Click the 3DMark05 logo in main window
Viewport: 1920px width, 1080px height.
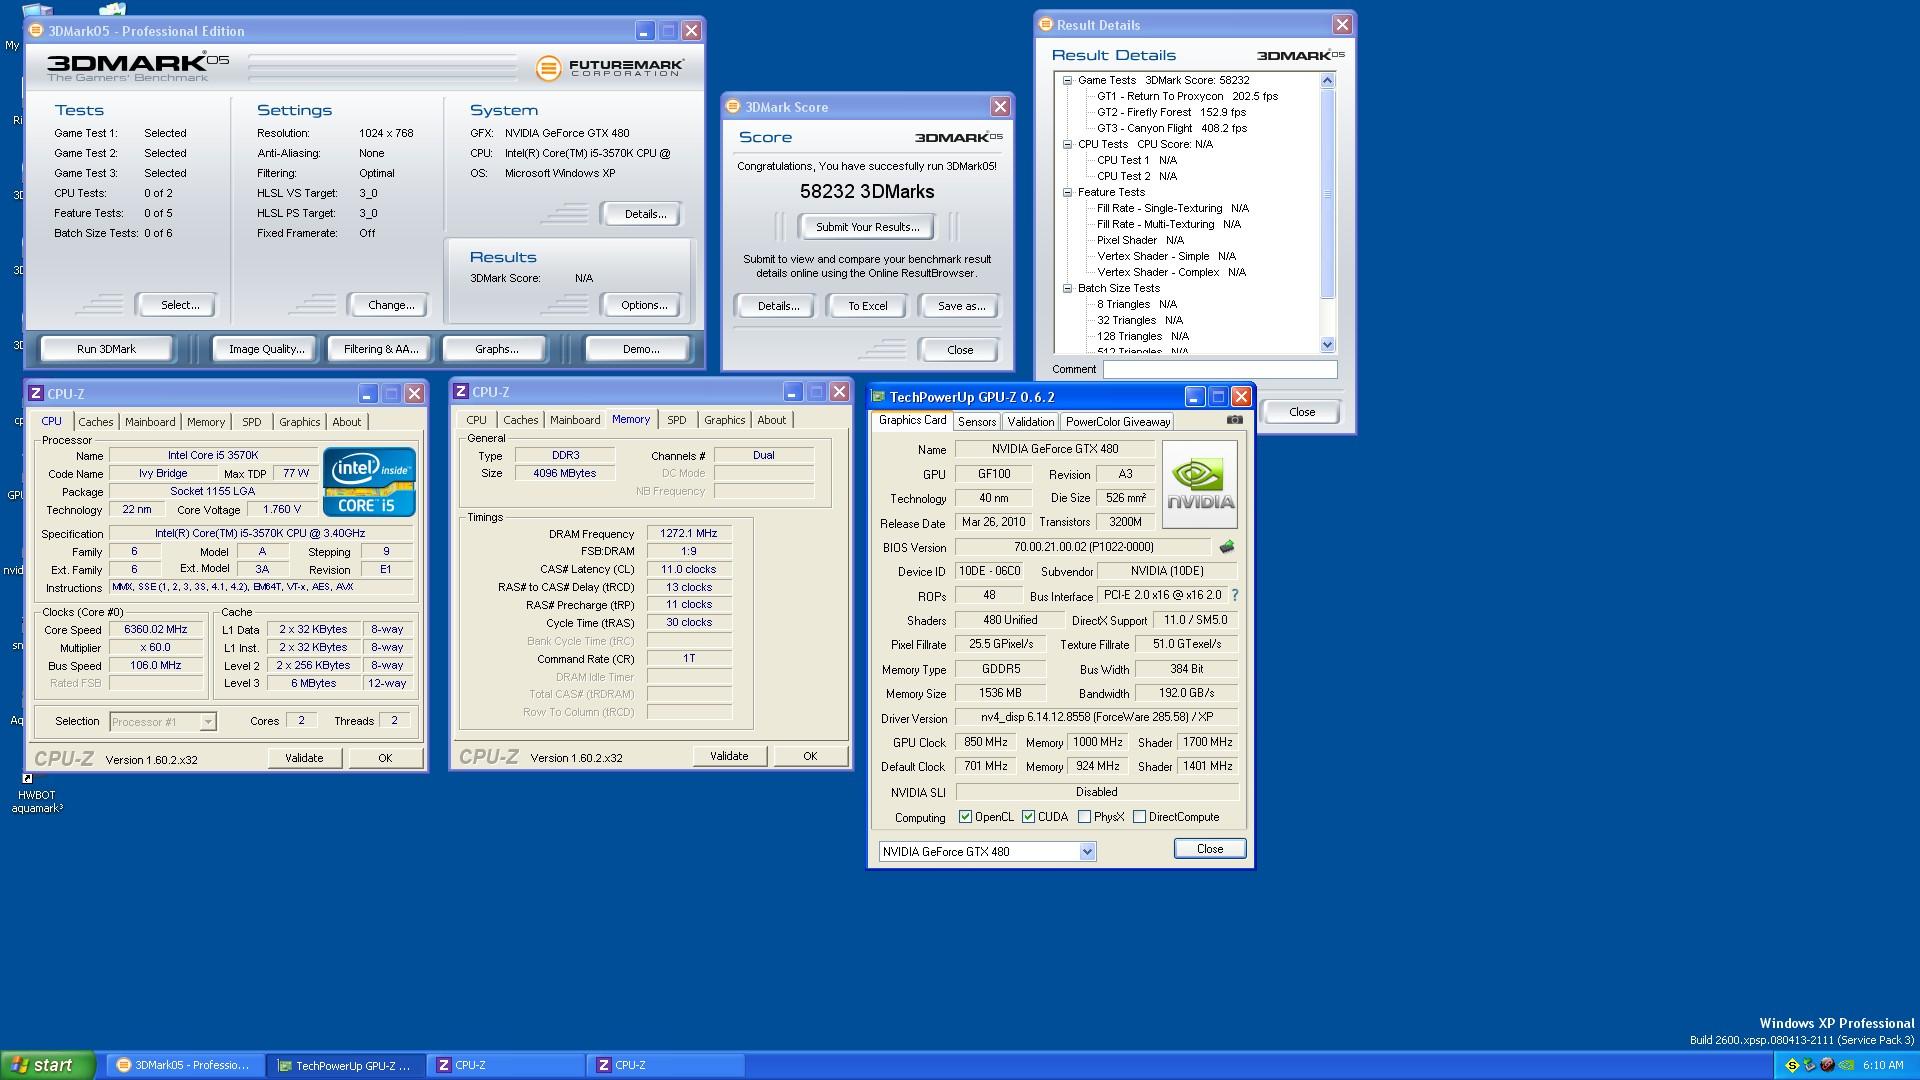pyautogui.click(x=137, y=67)
